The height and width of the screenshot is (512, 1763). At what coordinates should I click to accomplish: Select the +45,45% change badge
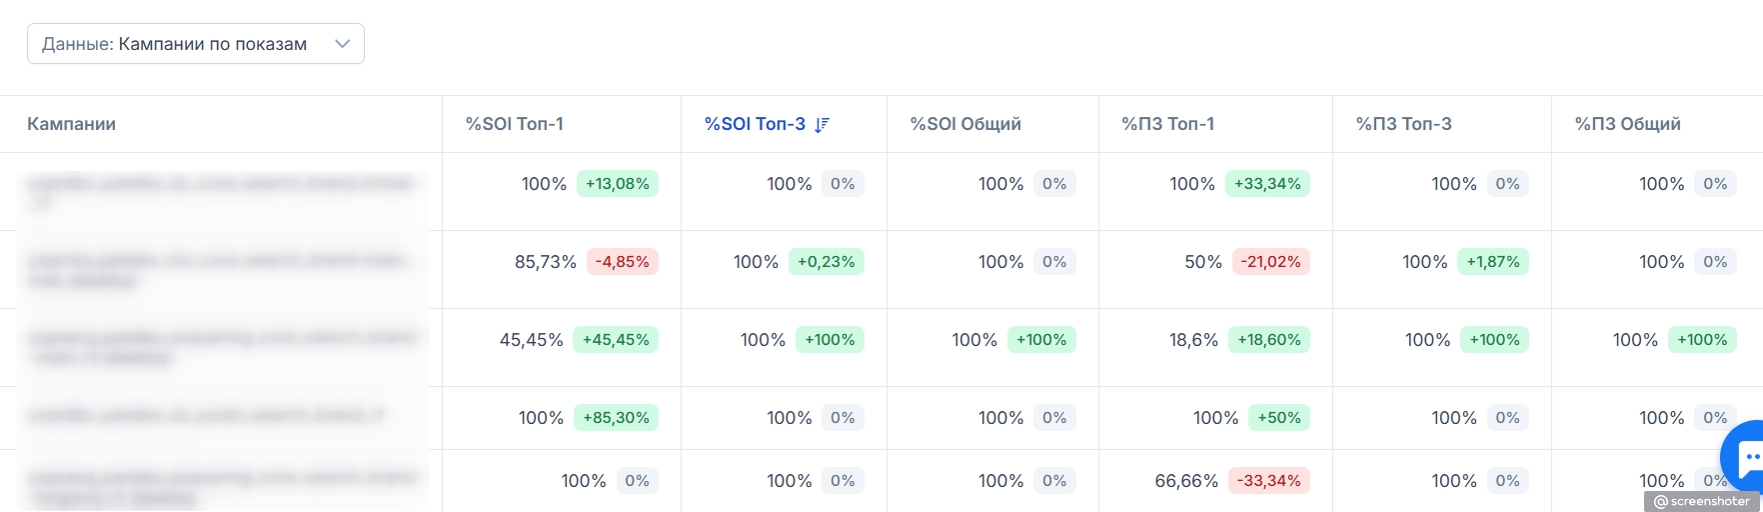(616, 340)
